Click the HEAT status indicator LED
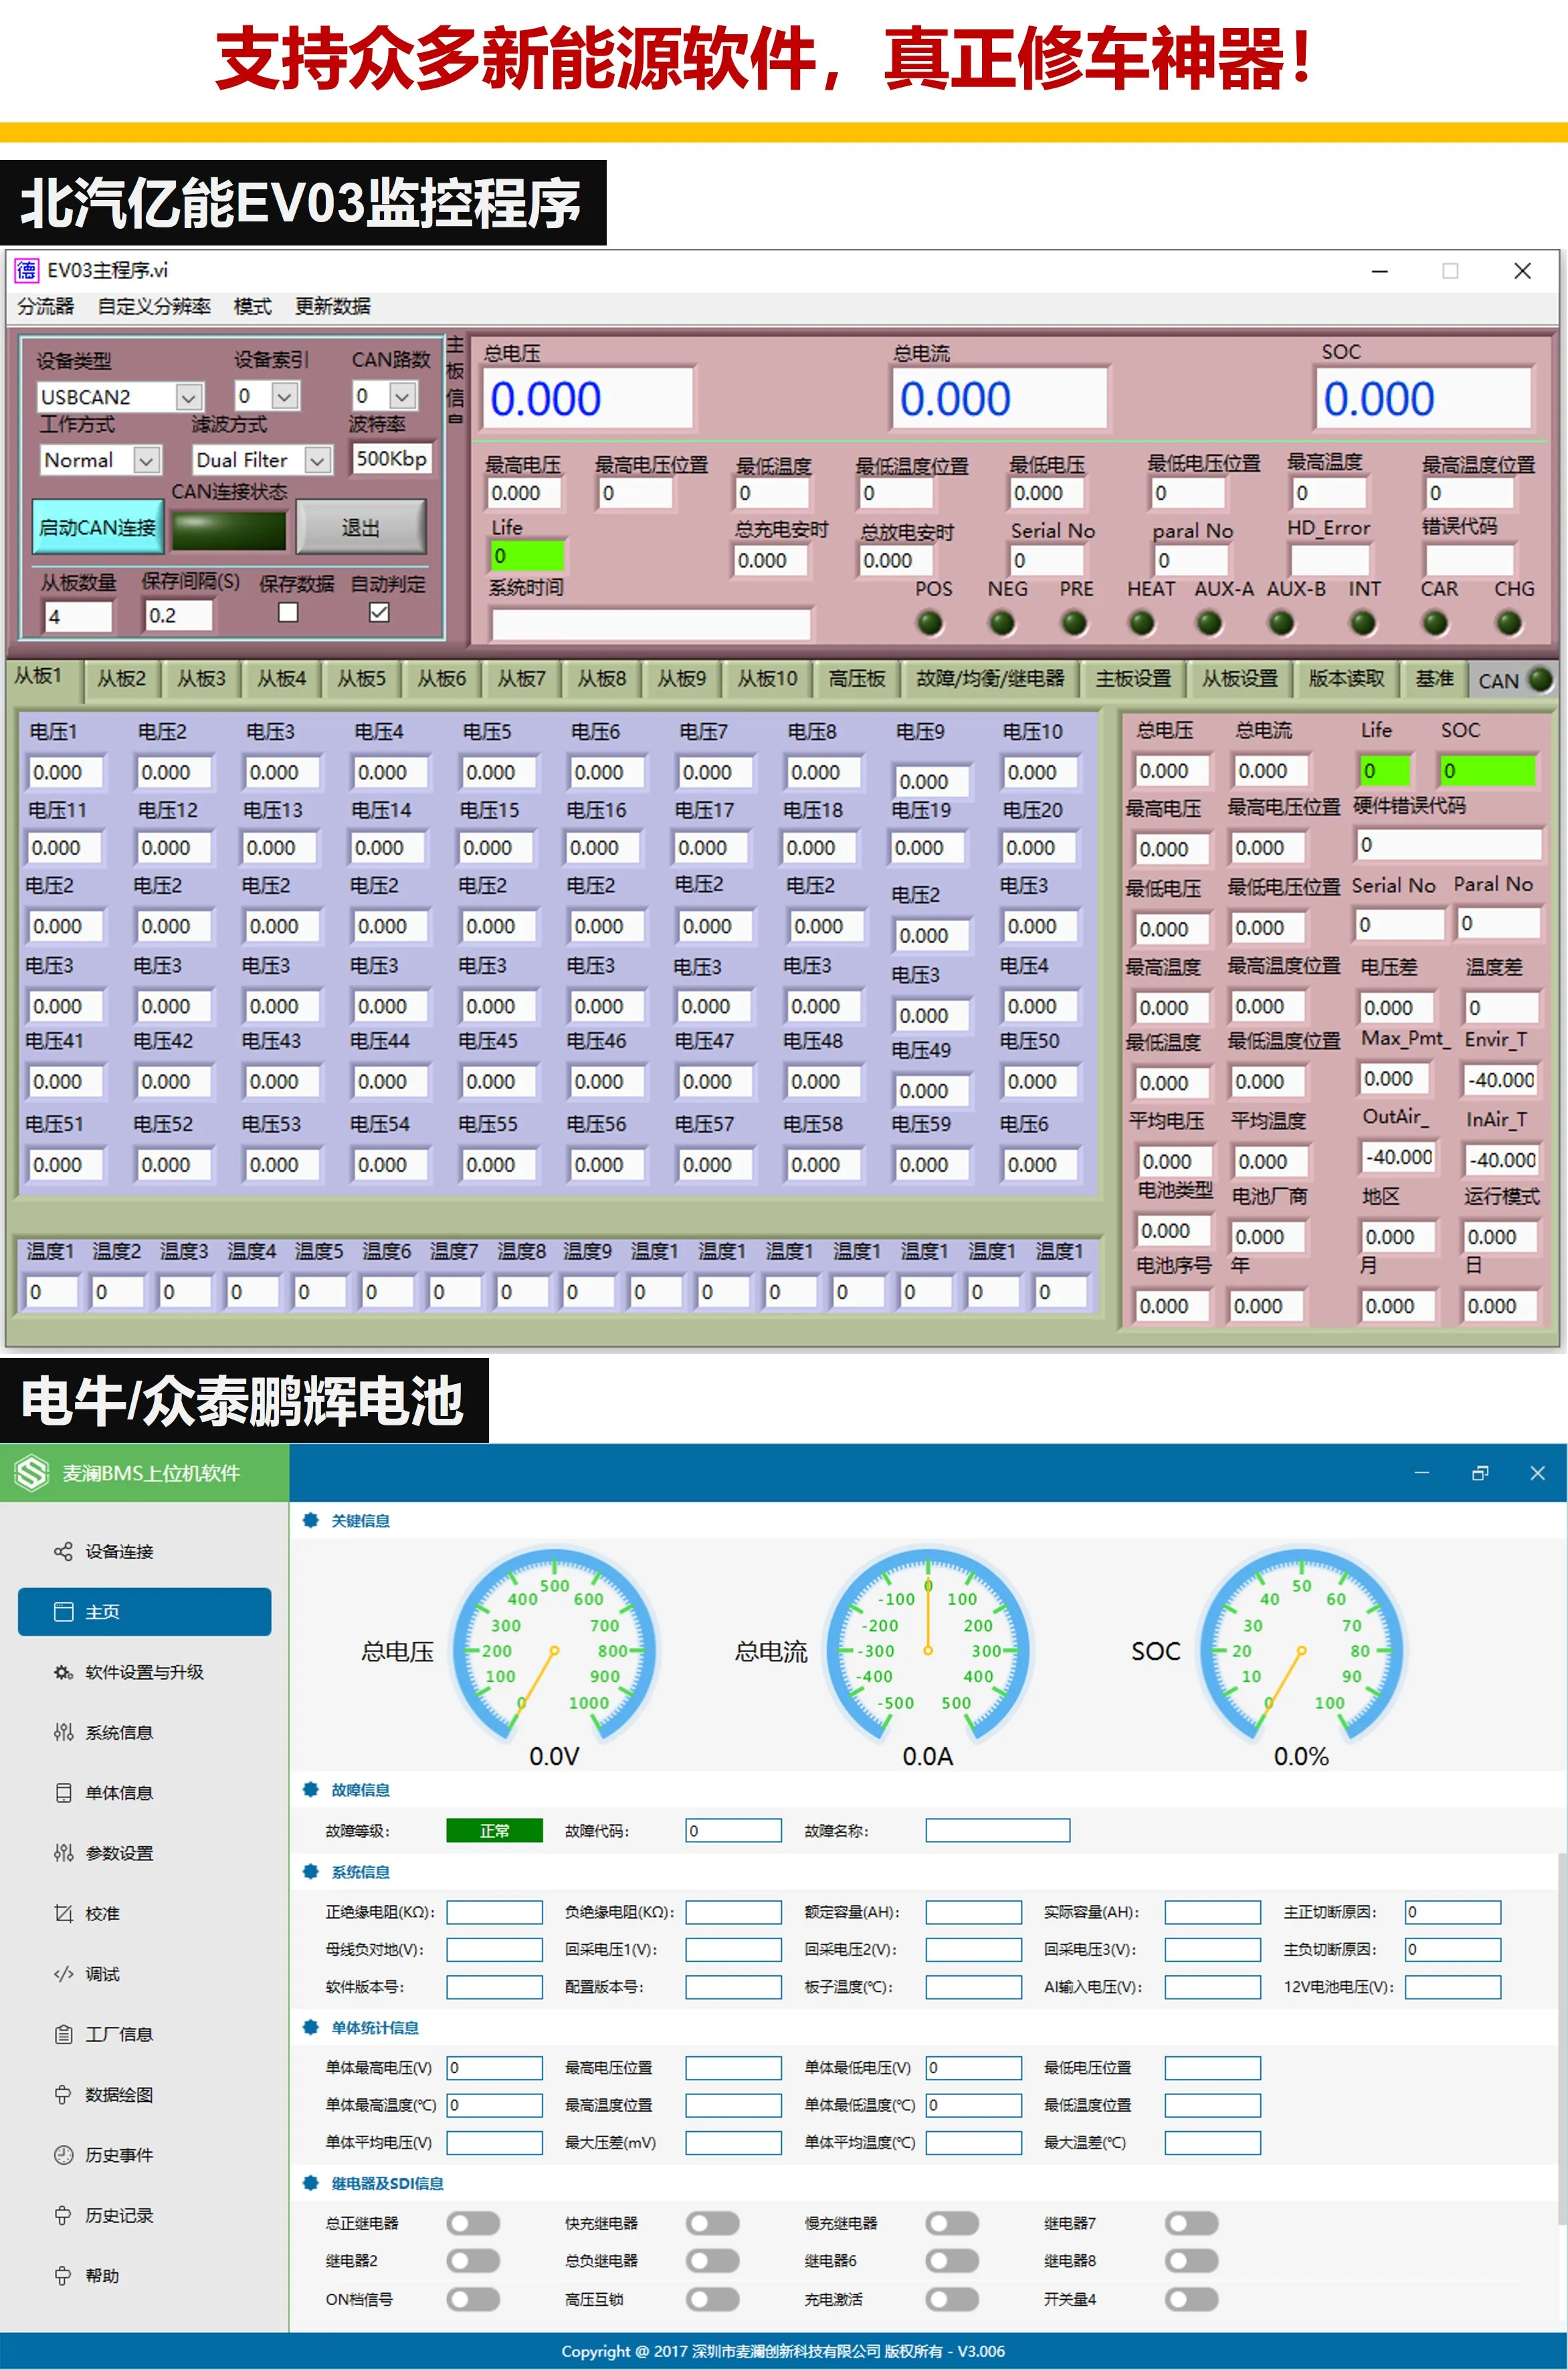1568x2370 pixels. click(1141, 623)
